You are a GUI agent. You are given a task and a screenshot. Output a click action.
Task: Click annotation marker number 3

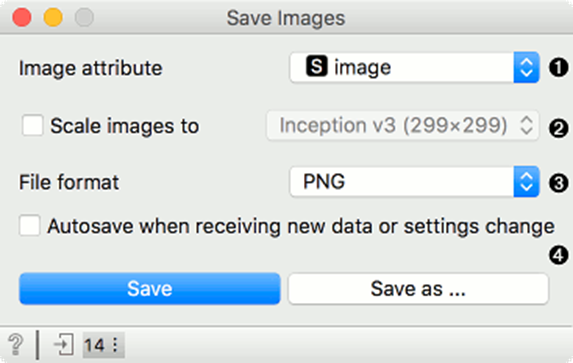point(558,183)
